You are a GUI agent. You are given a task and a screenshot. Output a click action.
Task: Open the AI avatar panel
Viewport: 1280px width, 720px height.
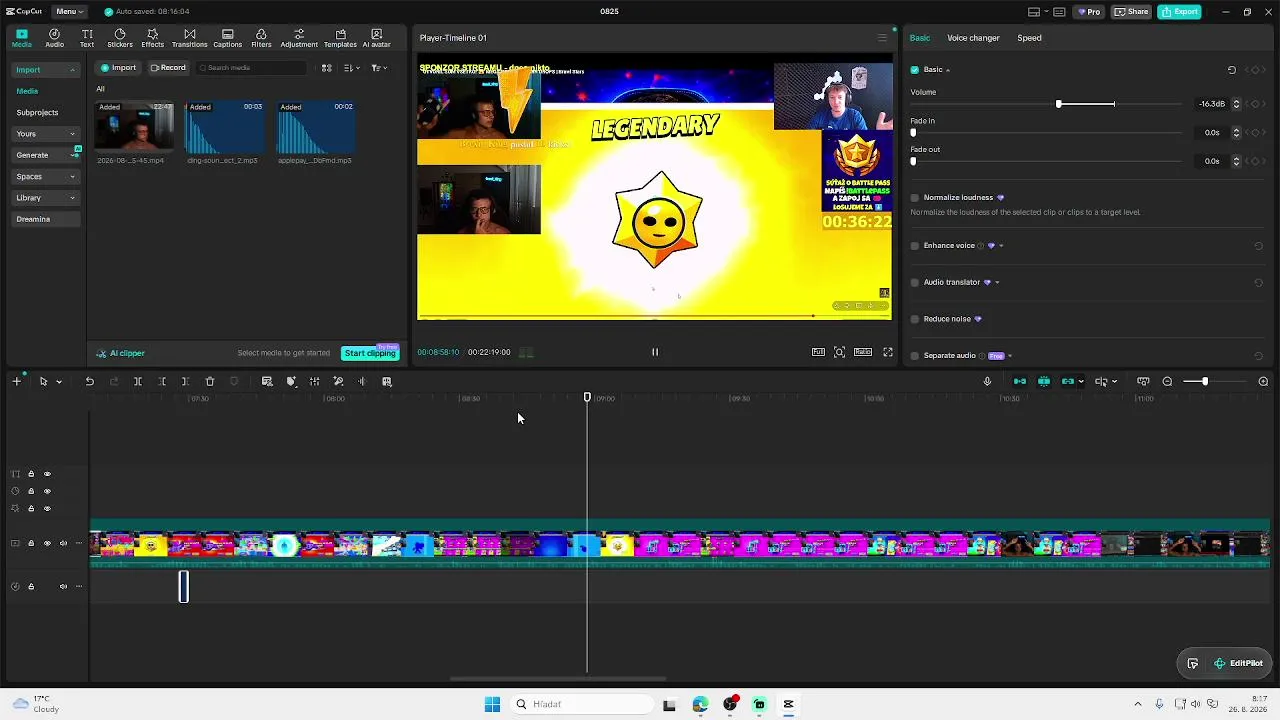376,38
